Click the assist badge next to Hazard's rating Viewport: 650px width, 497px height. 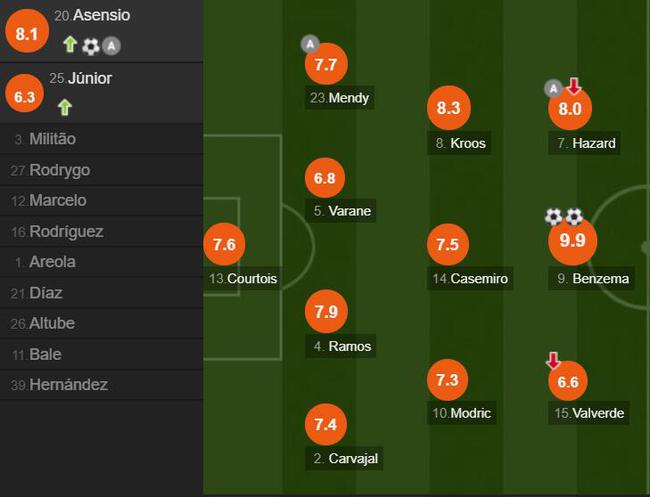552,88
